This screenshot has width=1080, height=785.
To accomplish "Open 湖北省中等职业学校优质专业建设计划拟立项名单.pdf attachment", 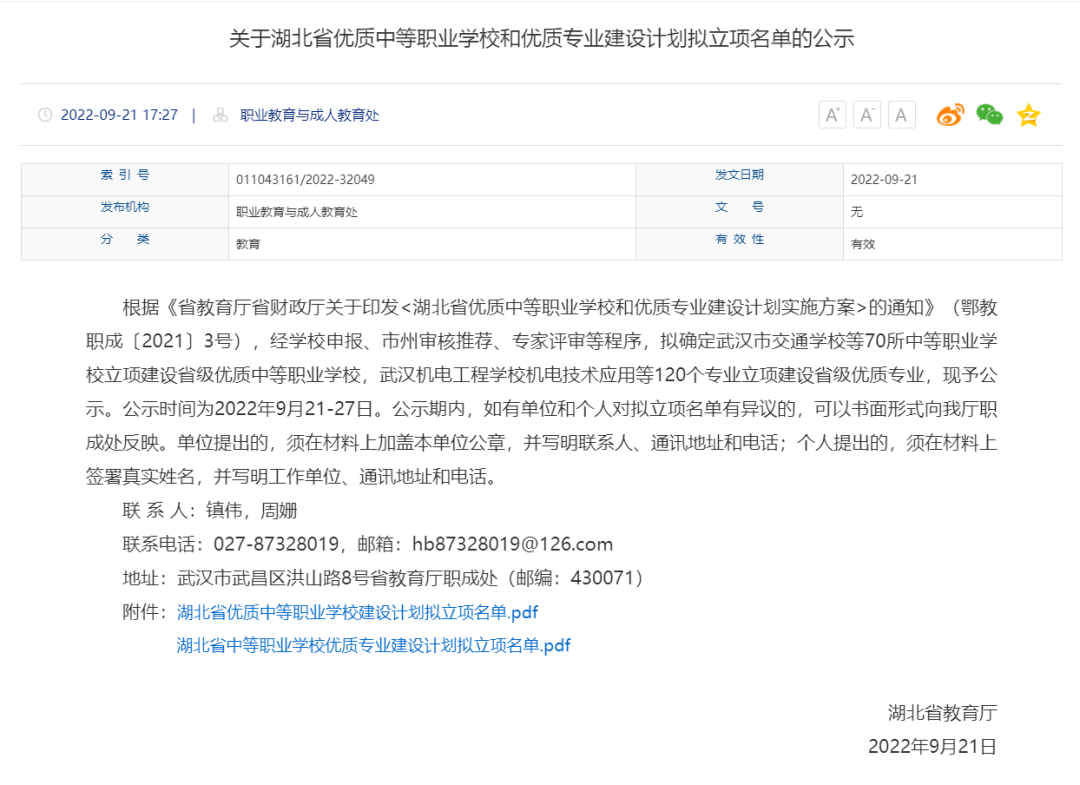I will click(373, 645).
